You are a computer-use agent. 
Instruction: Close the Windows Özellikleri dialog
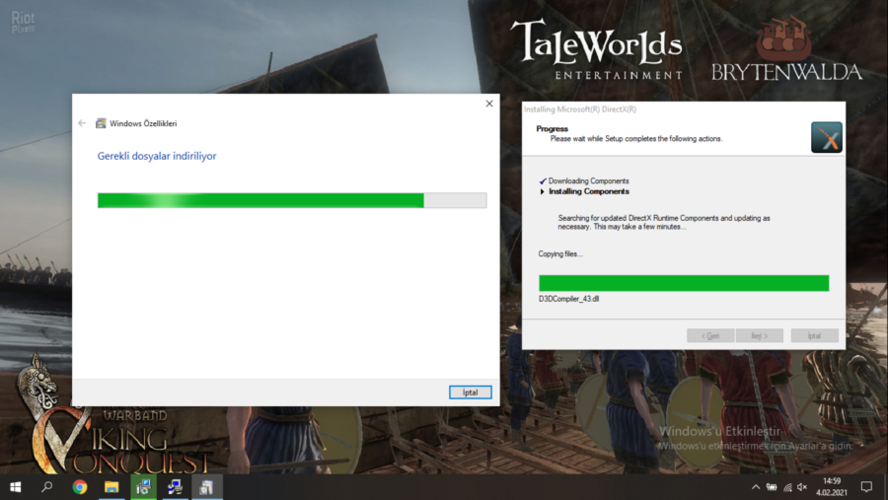click(489, 104)
